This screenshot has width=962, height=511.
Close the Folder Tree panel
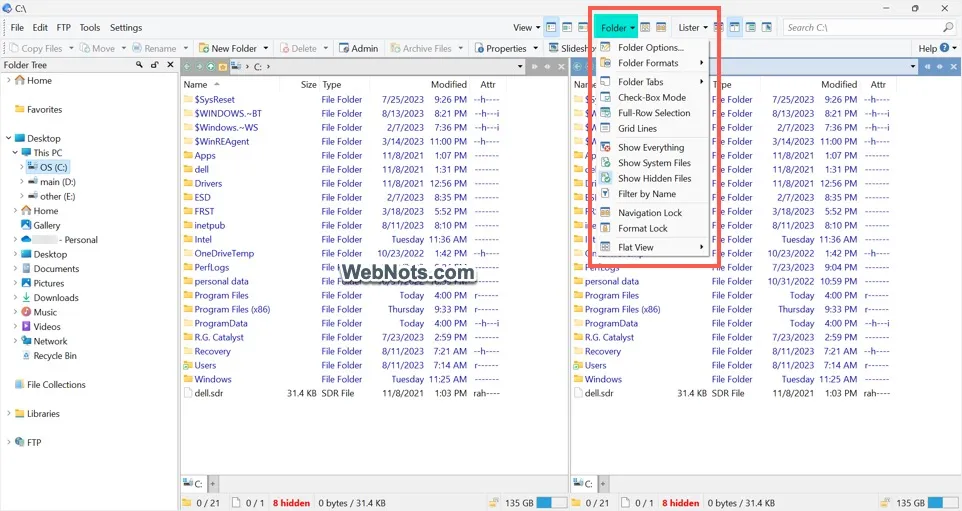pyautogui.click(x=169, y=65)
